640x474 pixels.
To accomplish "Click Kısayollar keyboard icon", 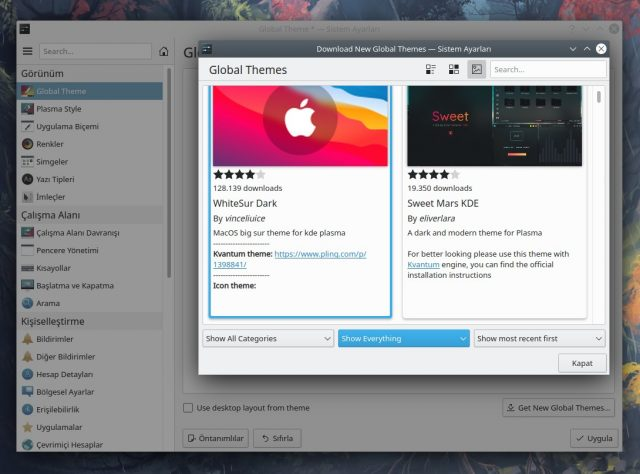I will tap(27, 268).
